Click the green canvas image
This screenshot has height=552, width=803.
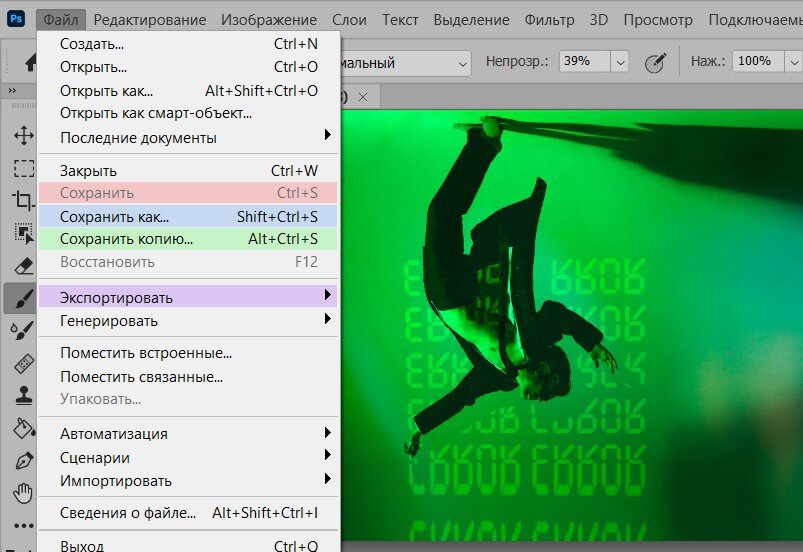point(572,325)
